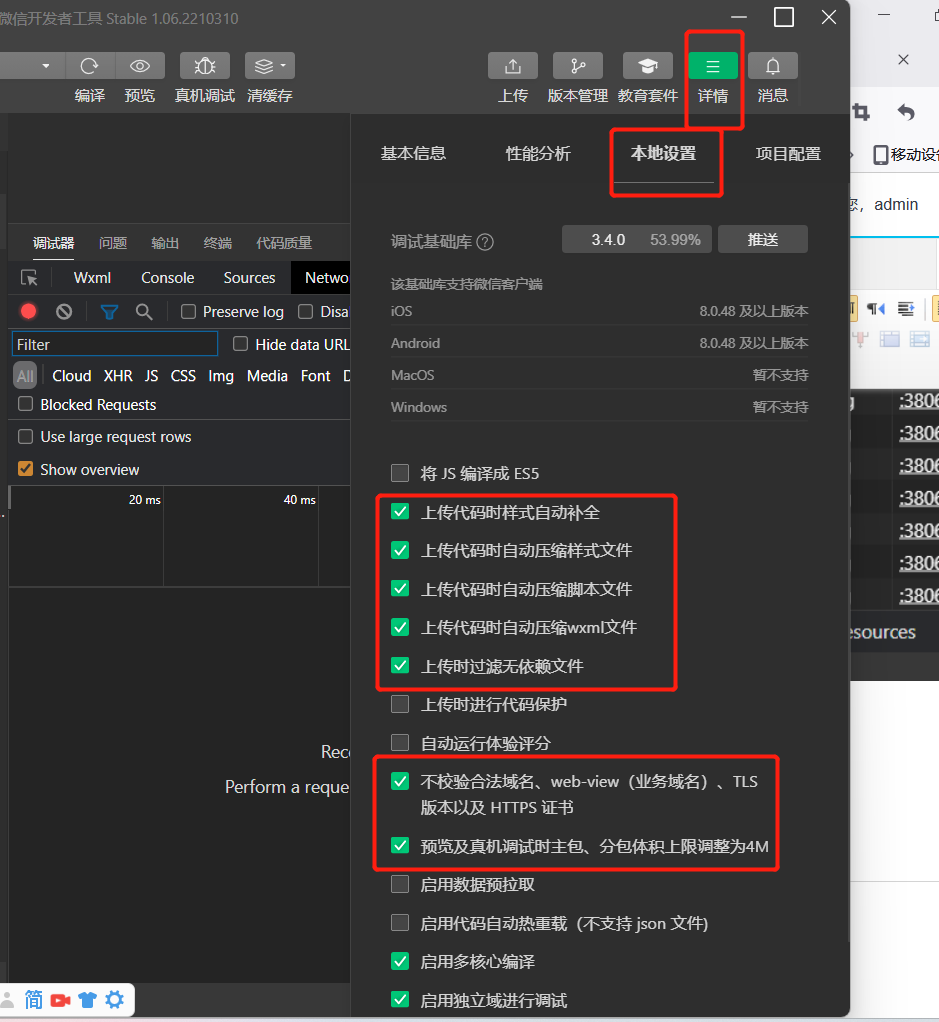Open network search magnifier icon

[x=144, y=312]
